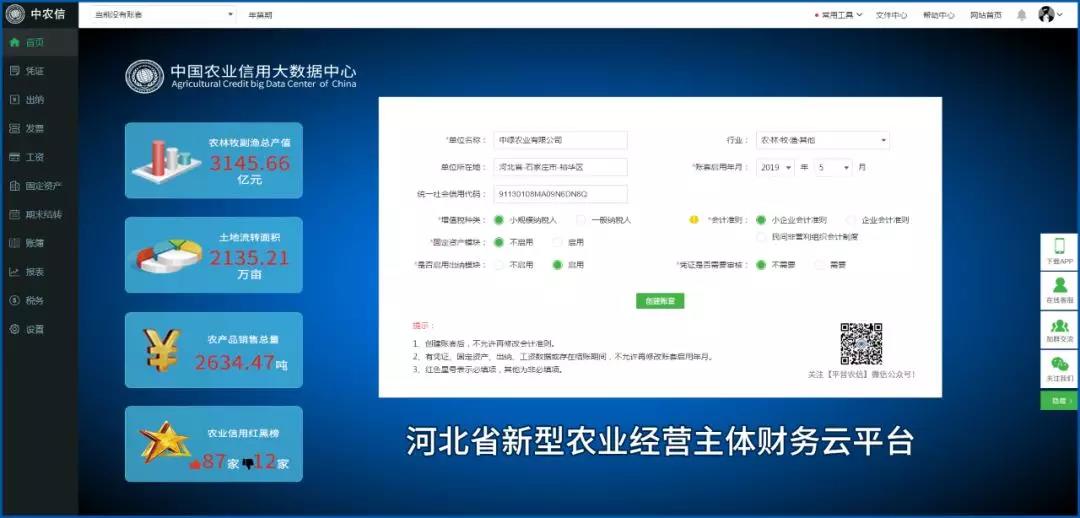Click the 单位名称 input field
This screenshot has width=1080, height=518.
(x=560, y=141)
